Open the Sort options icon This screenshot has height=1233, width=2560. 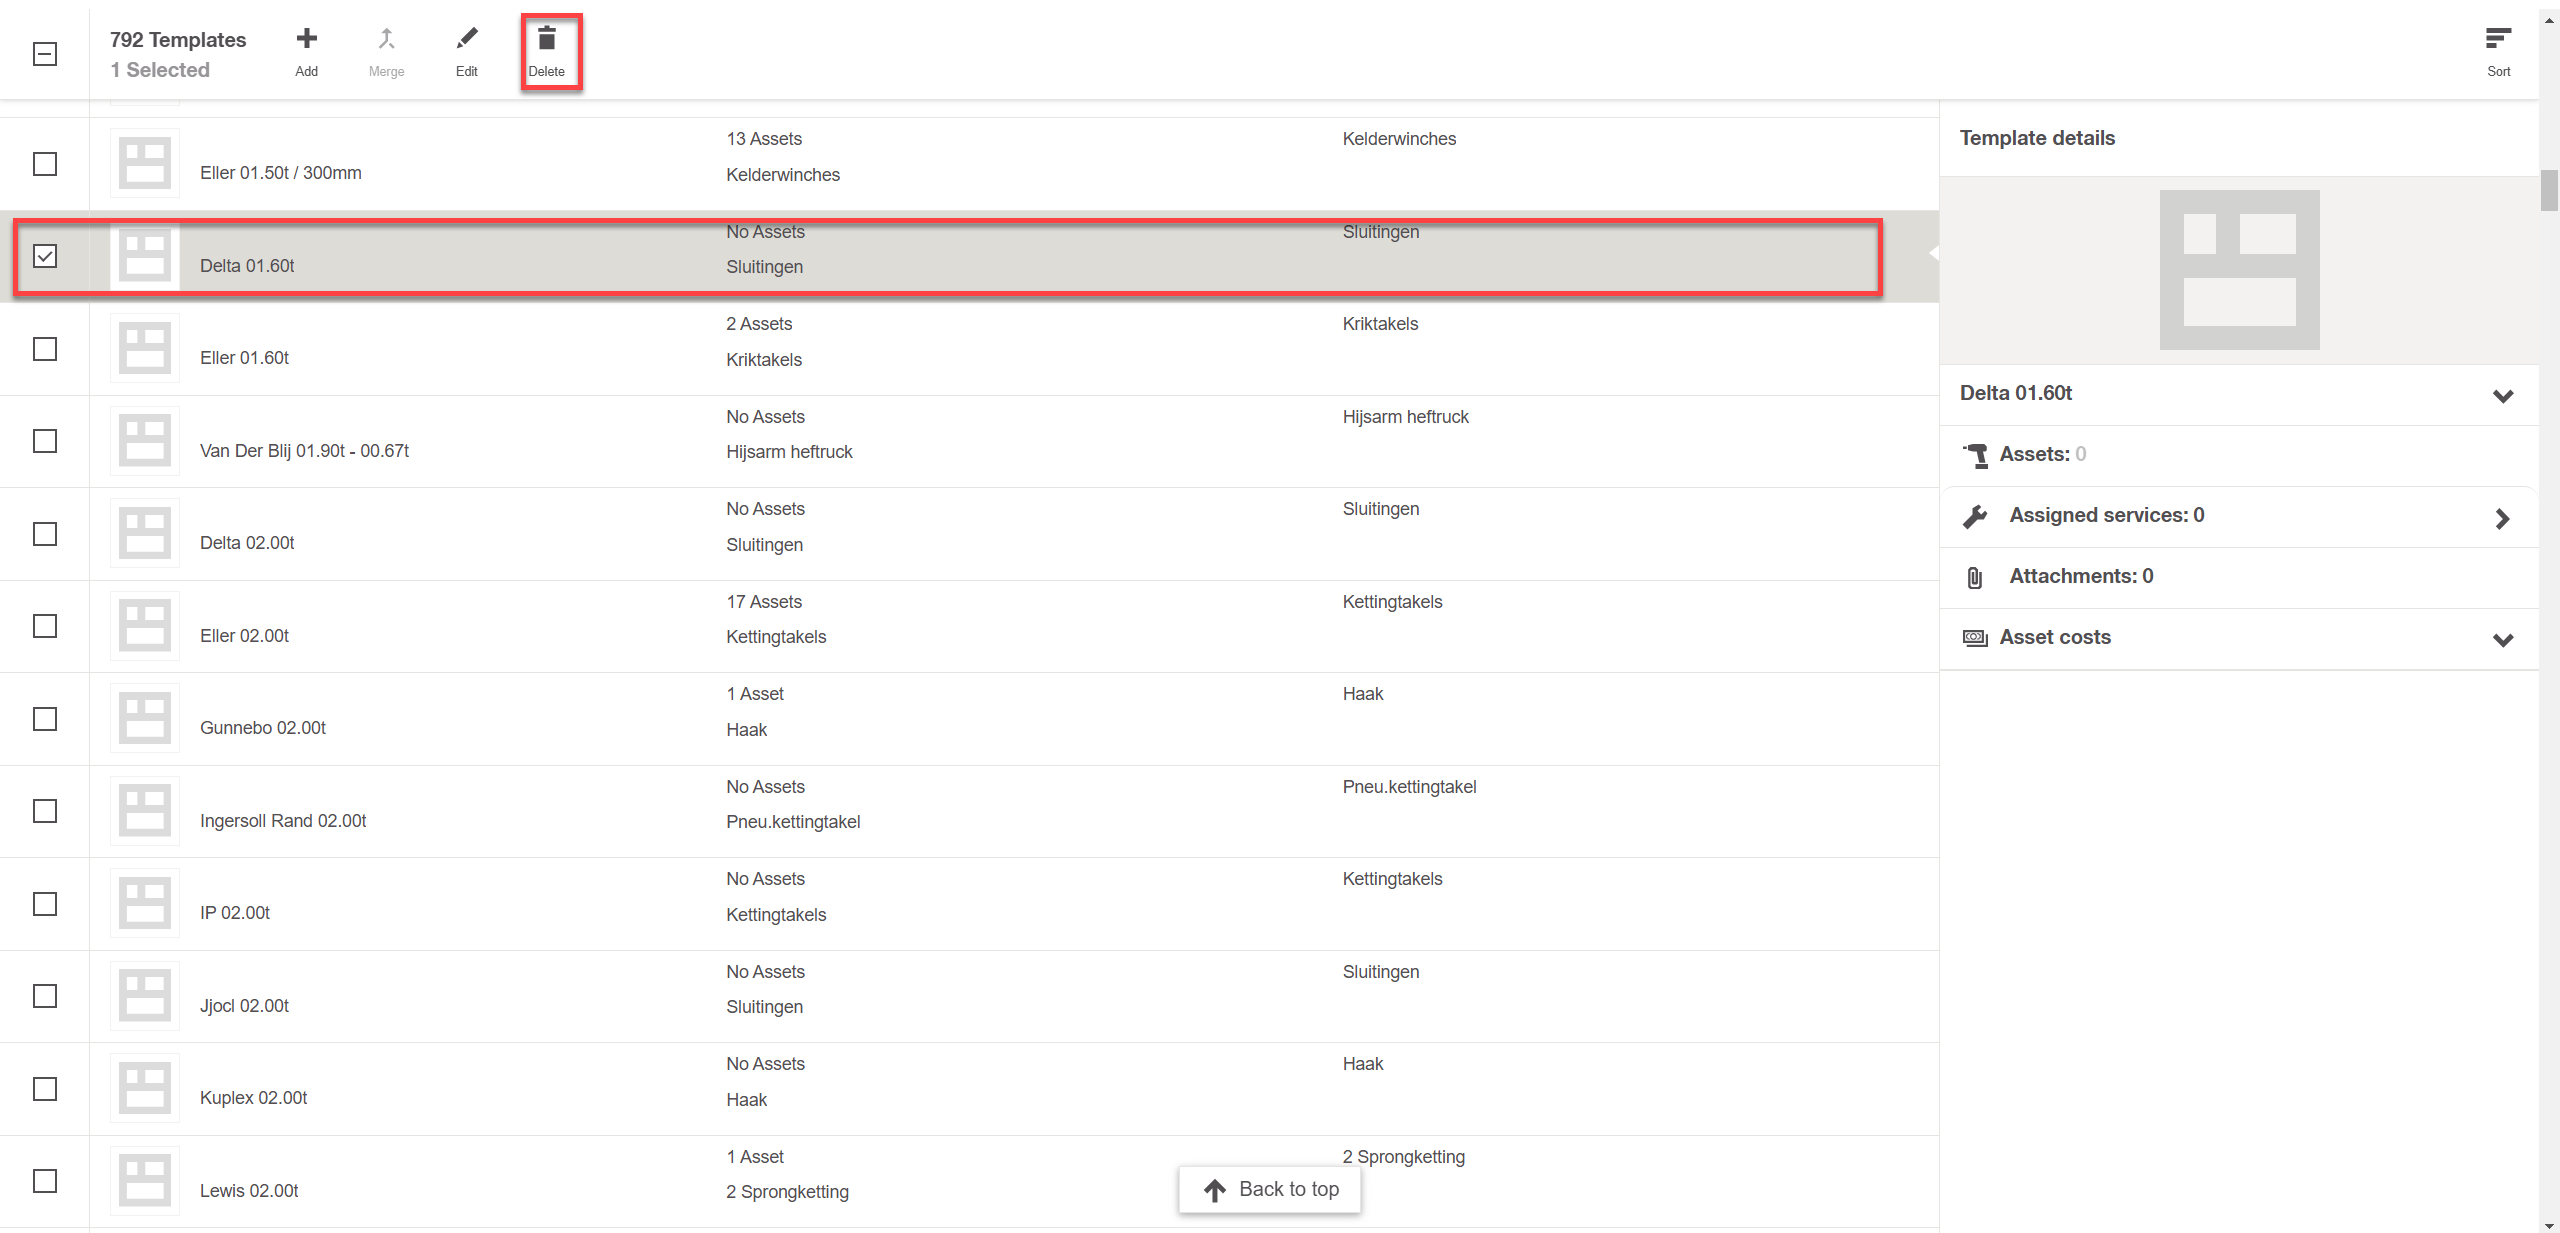tap(2498, 39)
